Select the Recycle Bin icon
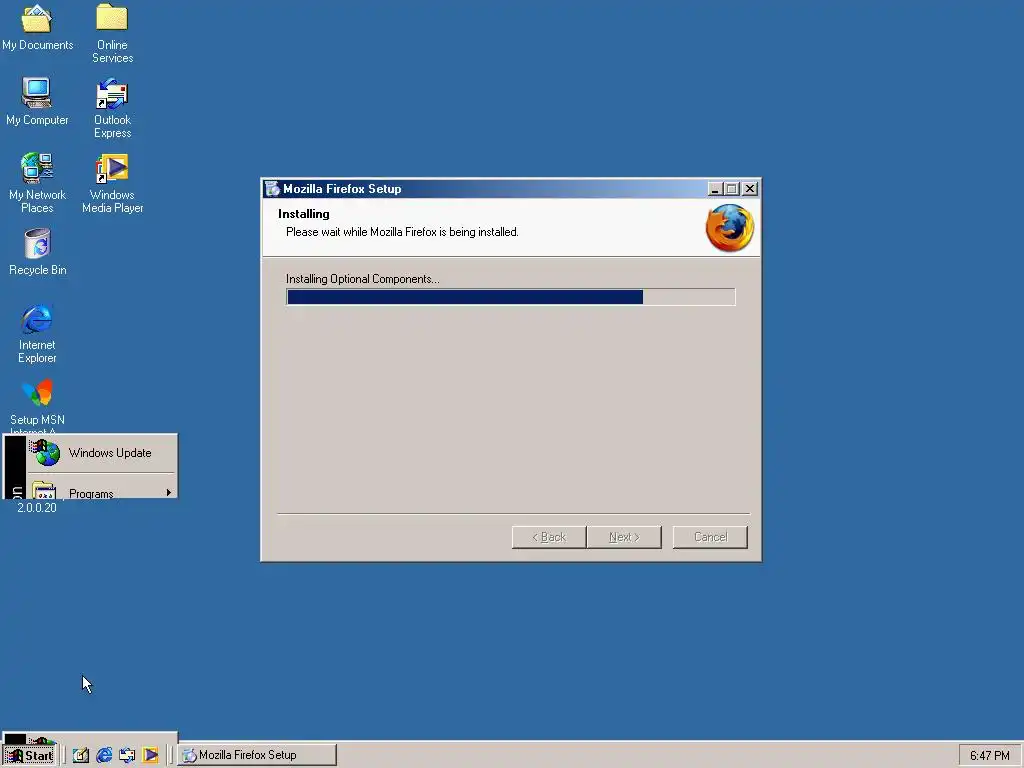This screenshot has width=1024, height=768. (37, 252)
